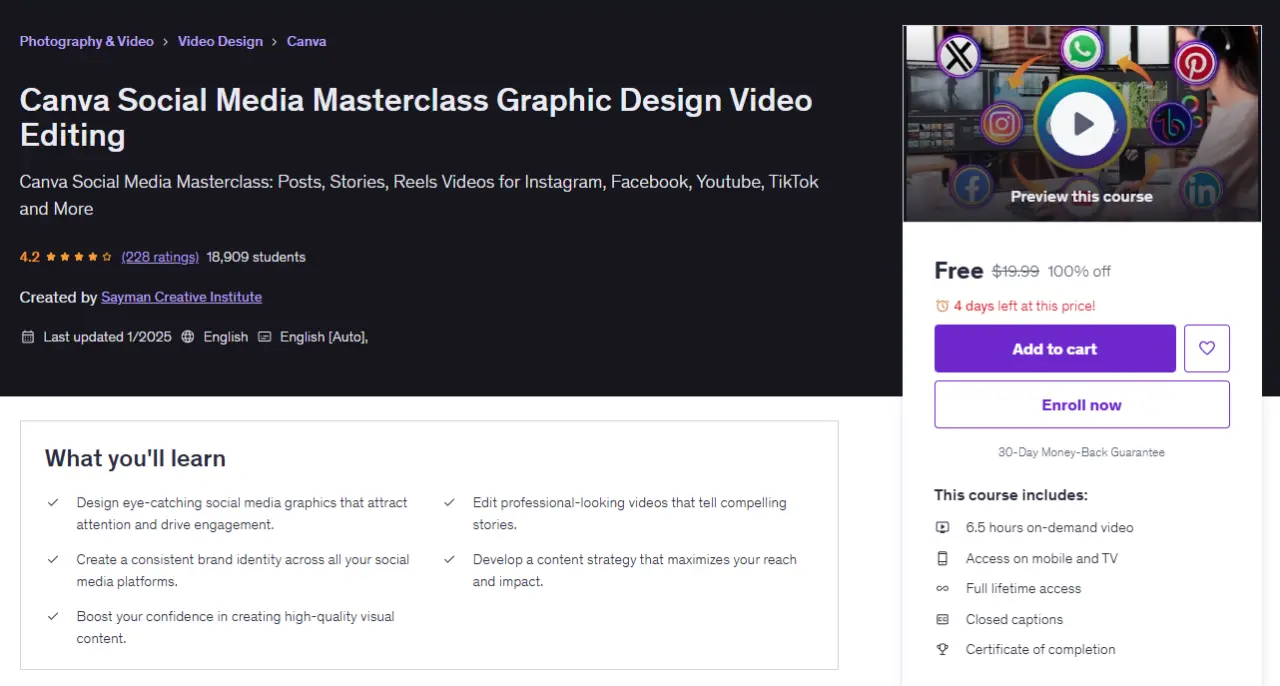Click the WhatsApp logo in preview thumbnail

tap(1082, 50)
